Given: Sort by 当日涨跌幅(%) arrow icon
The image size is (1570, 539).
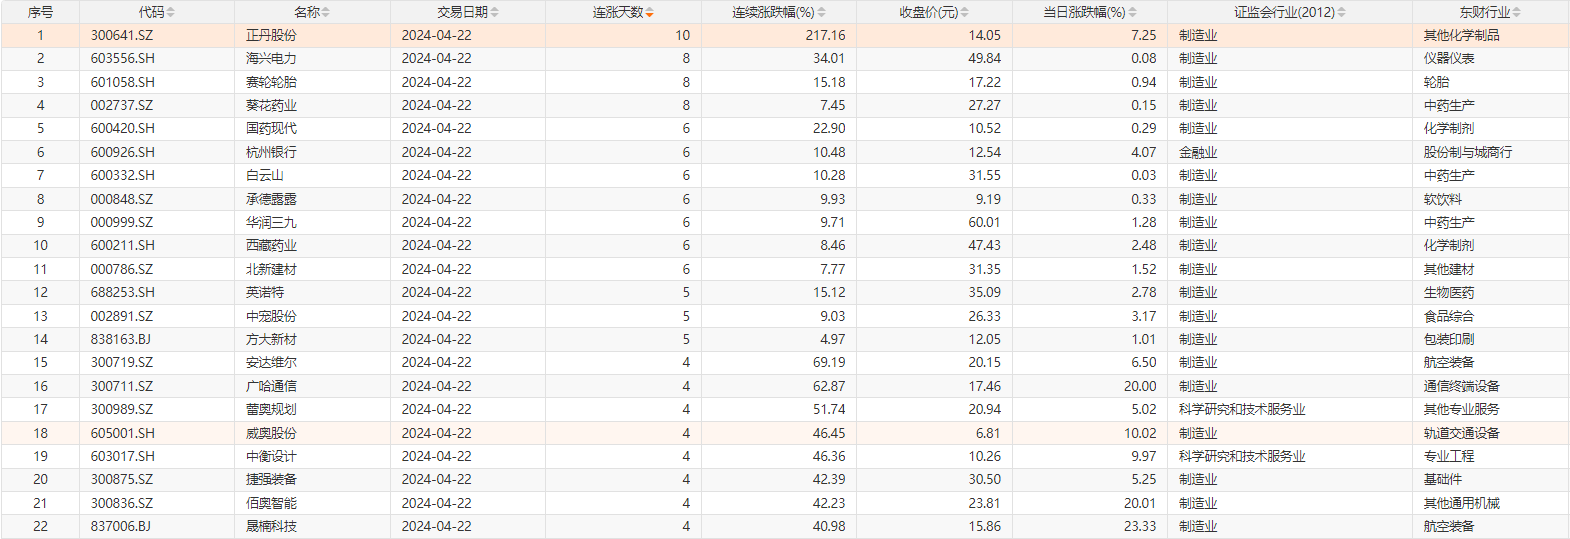Looking at the screenshot, I should [1133, 12].
